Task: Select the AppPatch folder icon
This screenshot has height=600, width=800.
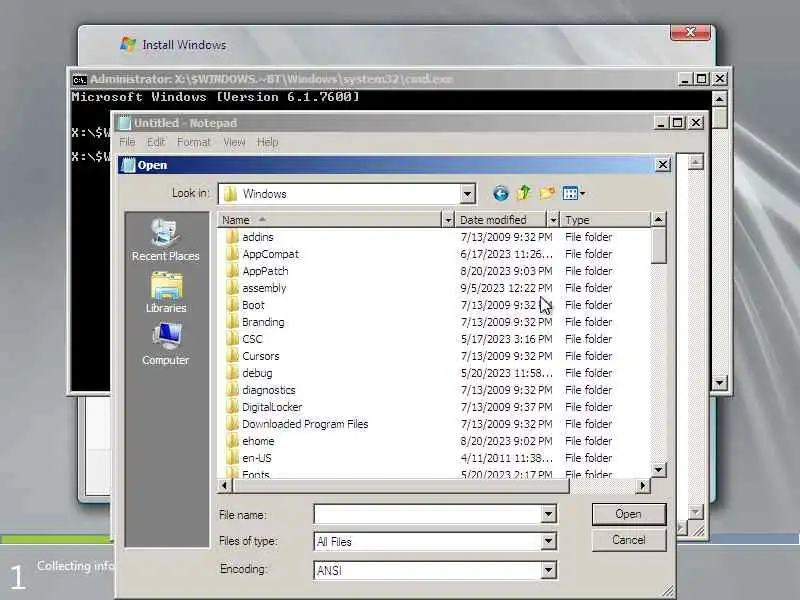Action: (232, 270)
